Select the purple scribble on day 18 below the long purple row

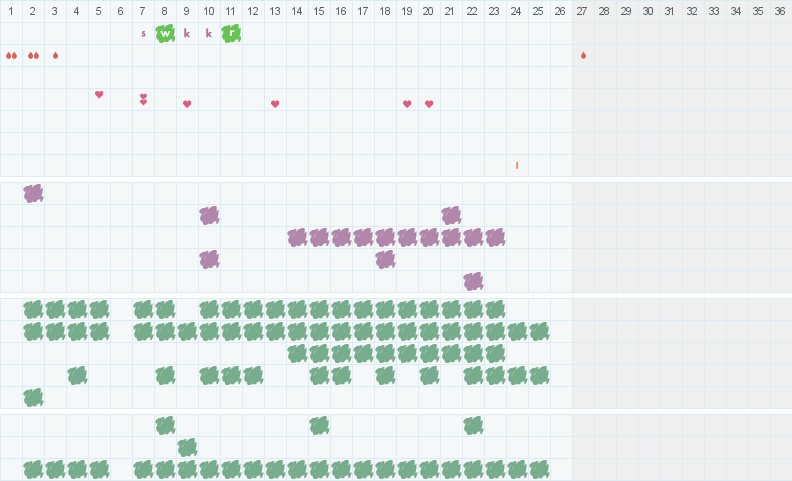pos(385,259)
